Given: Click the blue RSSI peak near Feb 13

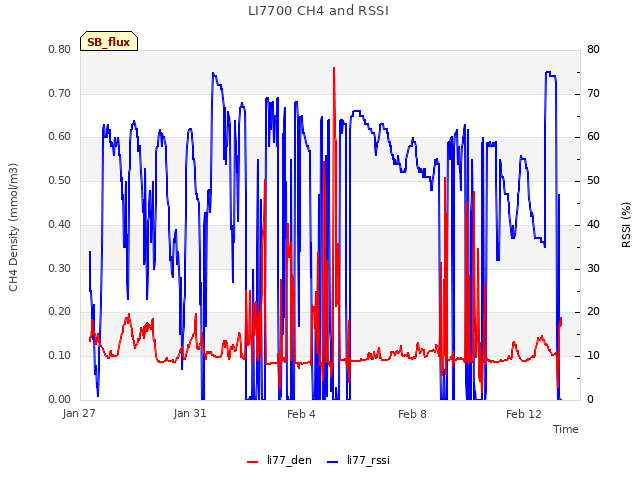Looking at the screenshot, I should click(548, 72).
